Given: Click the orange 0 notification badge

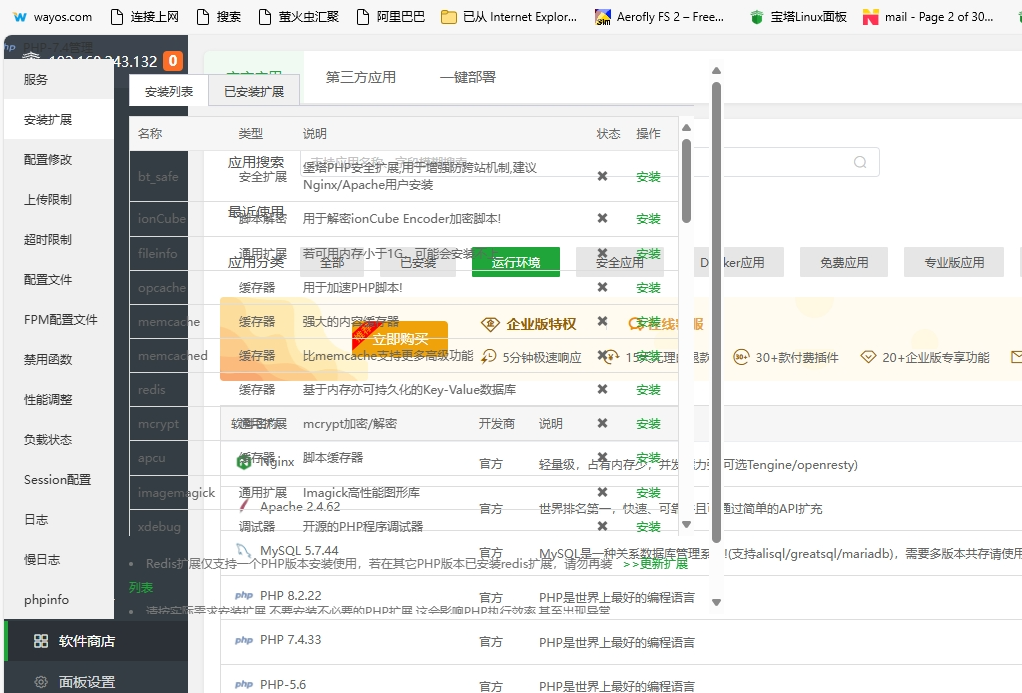Looking at the screenshot, I should coord(173,61).
